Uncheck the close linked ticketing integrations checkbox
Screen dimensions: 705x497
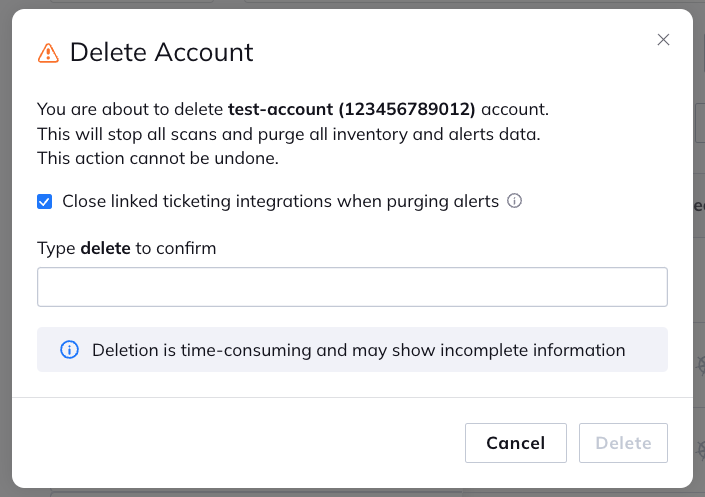point(45,202)
